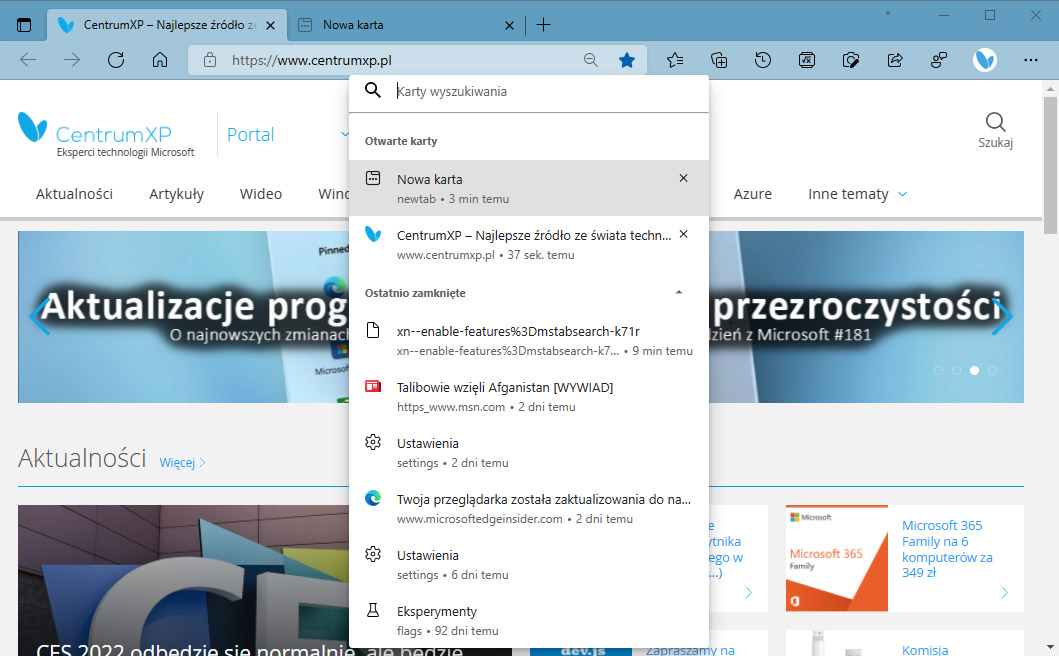The image size is (1059, 656).
Task: Open the CES 2022 article image
Action: 184,580
